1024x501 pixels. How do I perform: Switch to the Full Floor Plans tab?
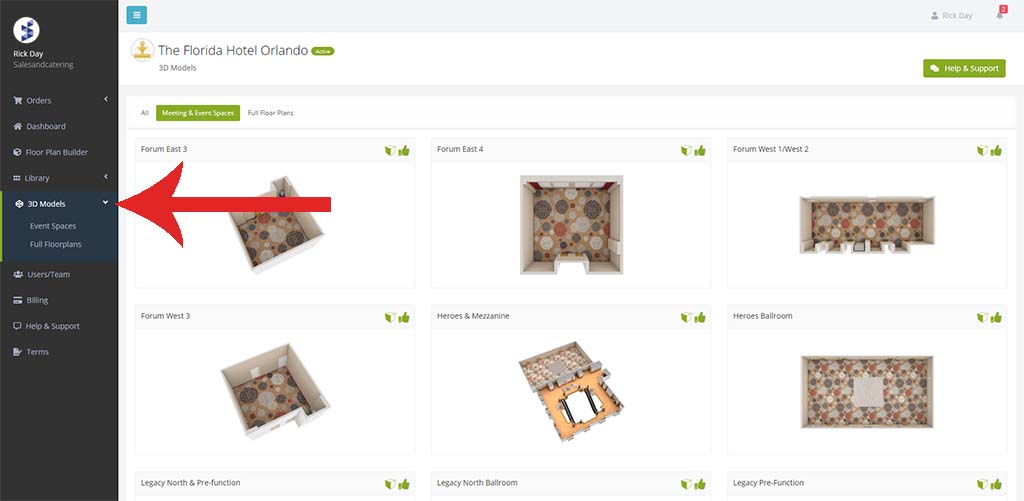[270, 113]
